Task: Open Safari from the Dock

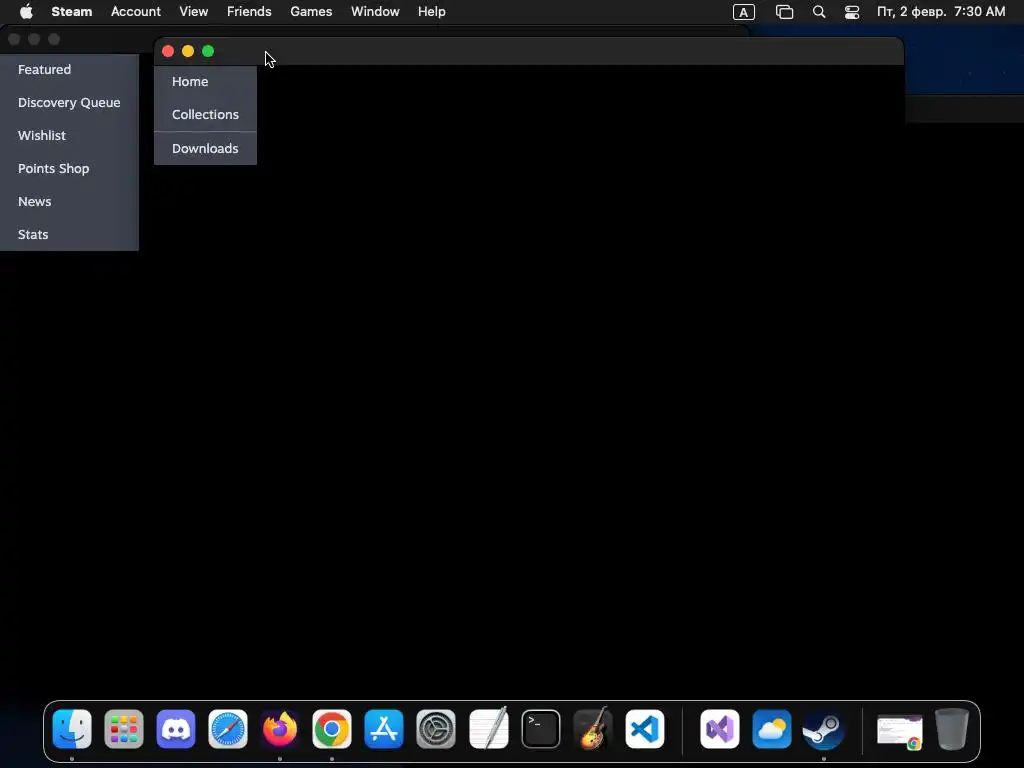Action: pos(228,729)
